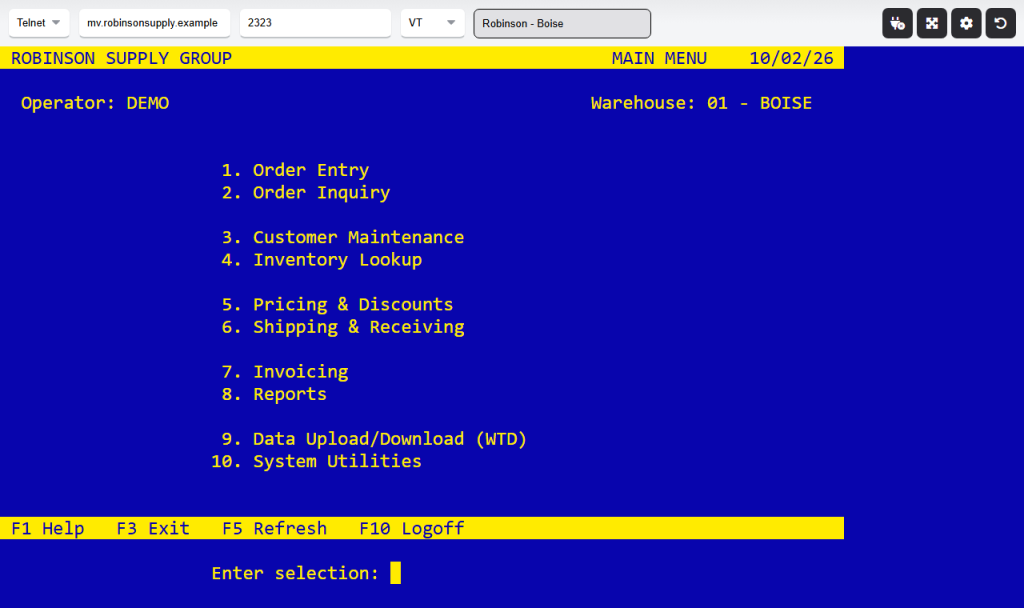Click F3 Exit in the function bar

[x=153, y=528]
